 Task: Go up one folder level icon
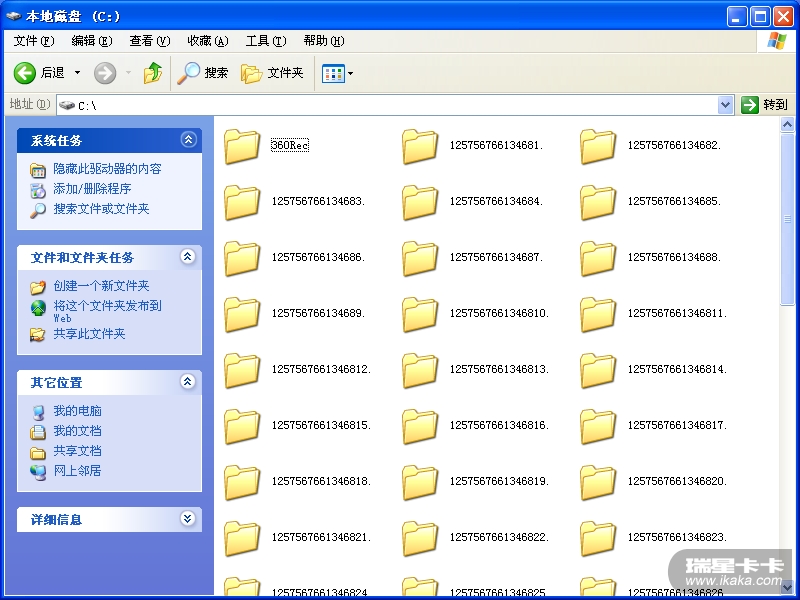[x=153, y=73]
